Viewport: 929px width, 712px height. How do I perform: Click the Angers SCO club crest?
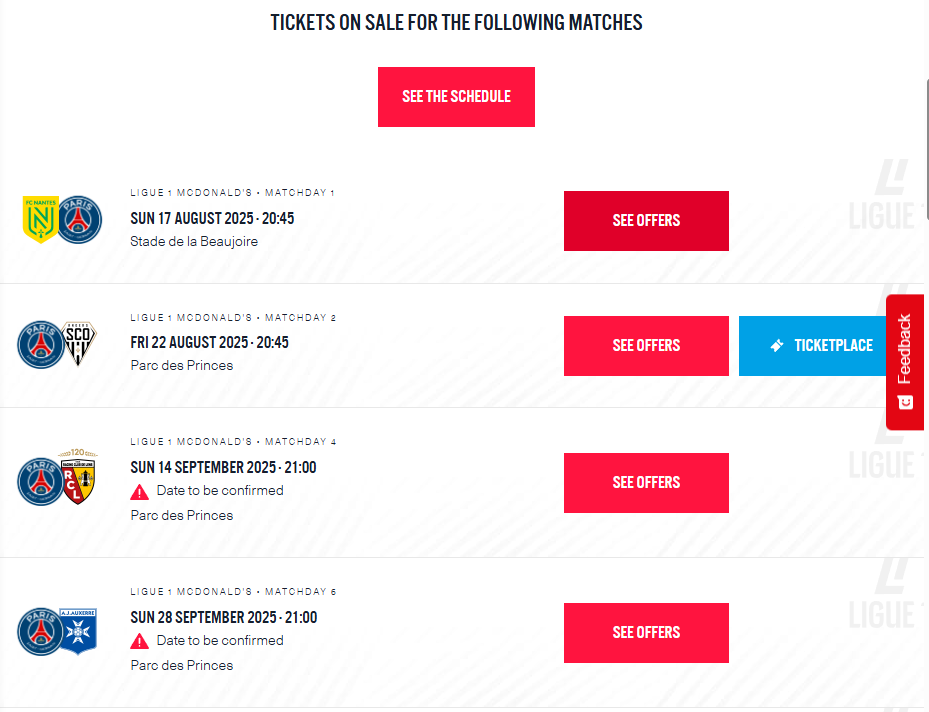(80, 344)
